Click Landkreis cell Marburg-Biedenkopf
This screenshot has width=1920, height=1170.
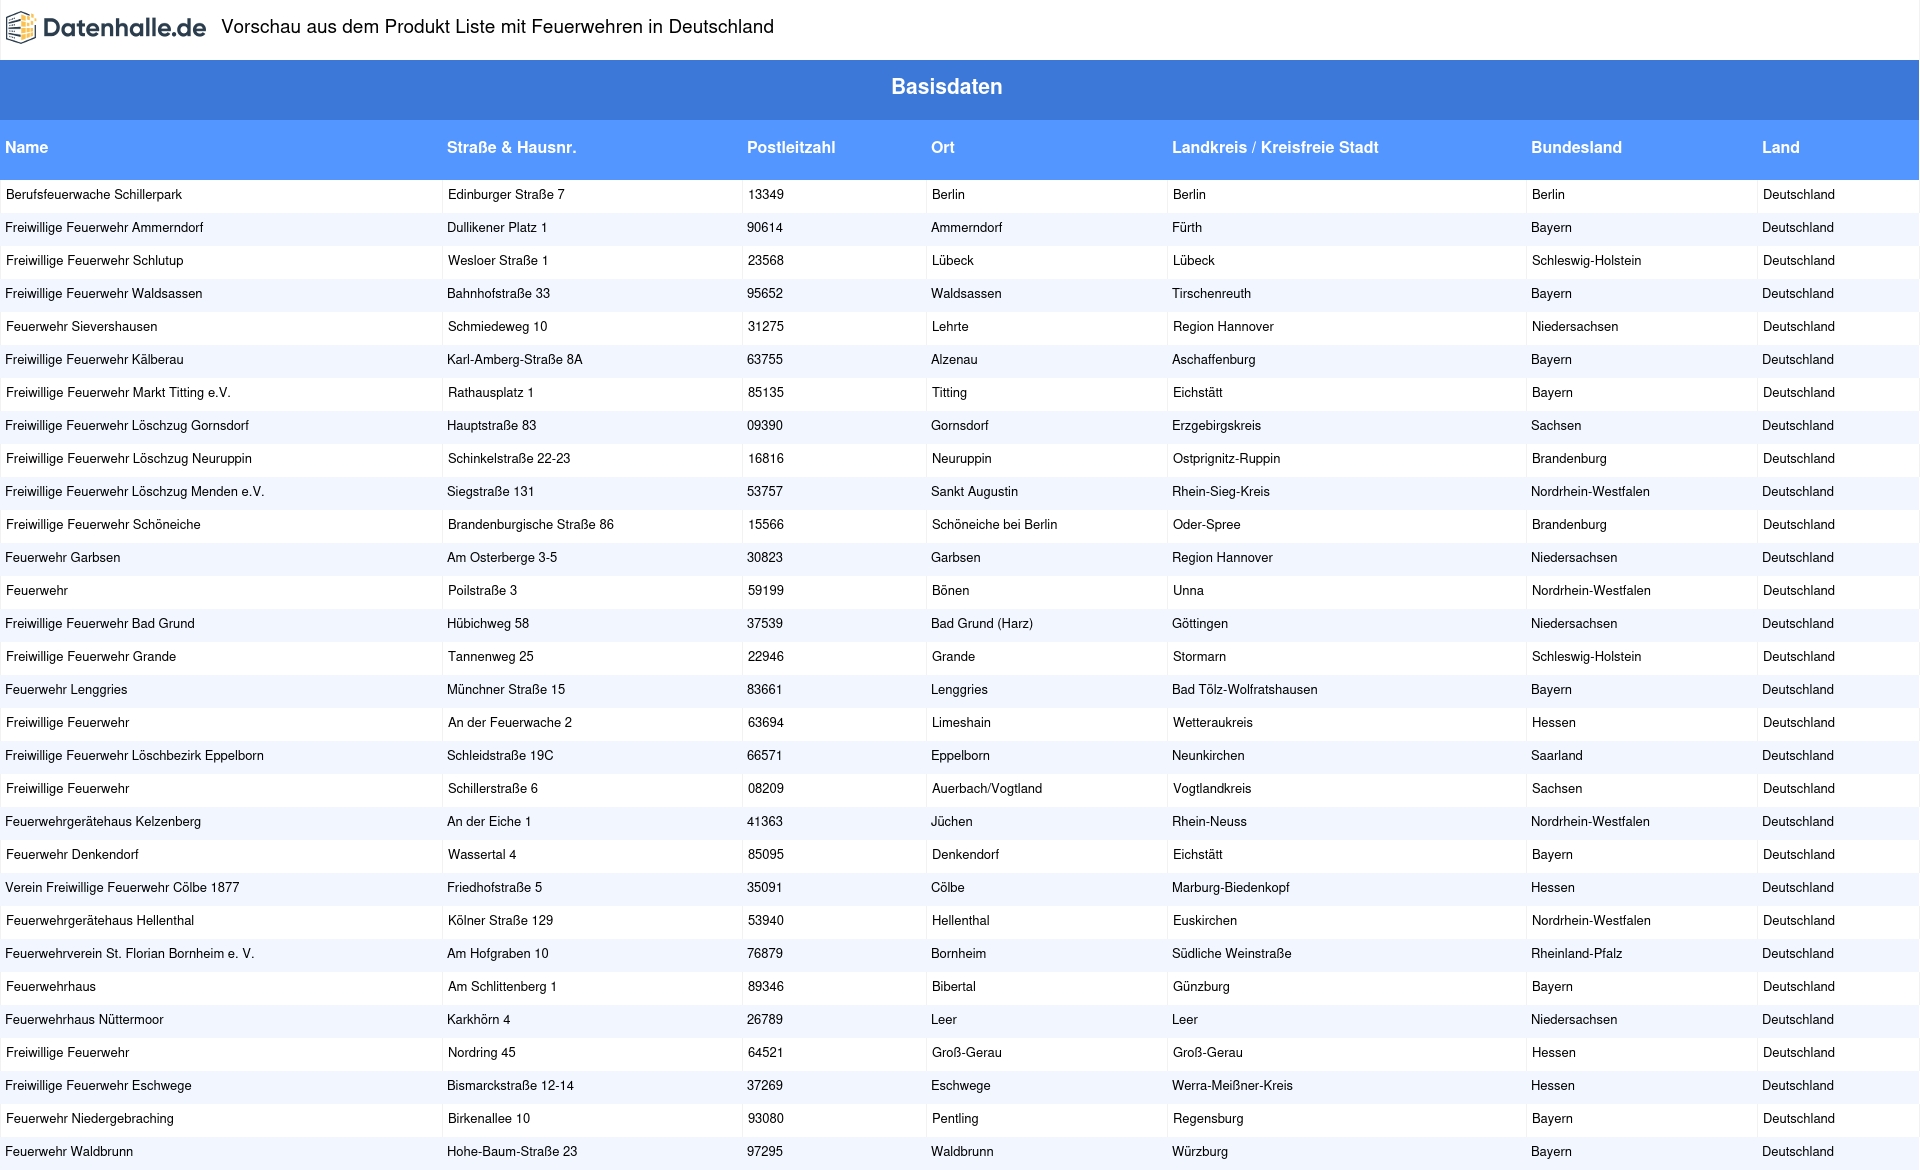tap(1230, 888)
